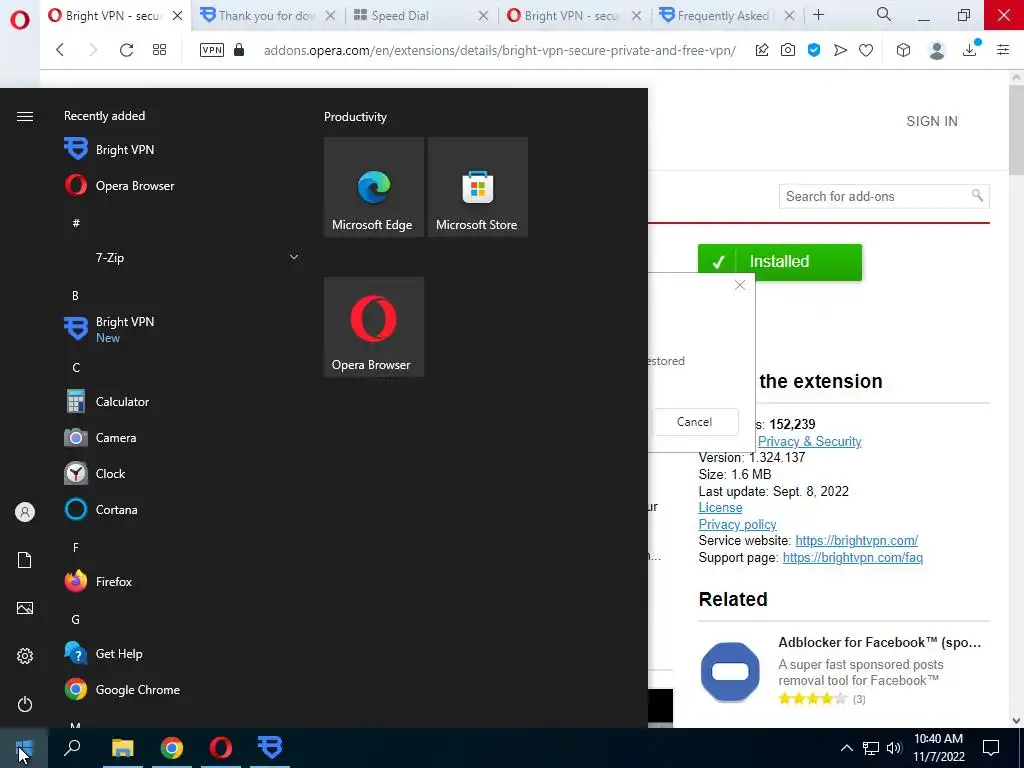Click SIGN IN on addons page

click(932, 121)
